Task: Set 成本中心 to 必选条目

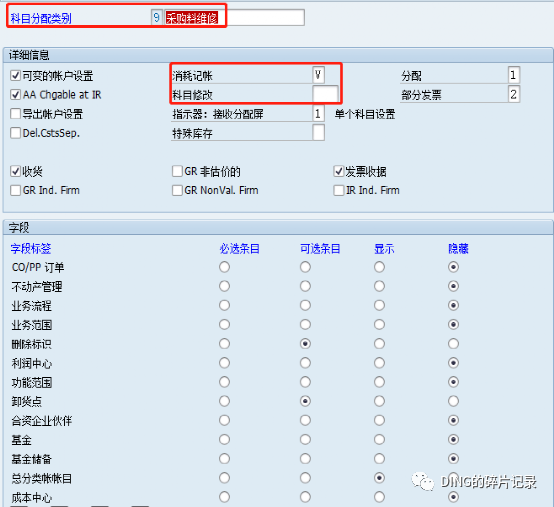Action: pos(224,497)
